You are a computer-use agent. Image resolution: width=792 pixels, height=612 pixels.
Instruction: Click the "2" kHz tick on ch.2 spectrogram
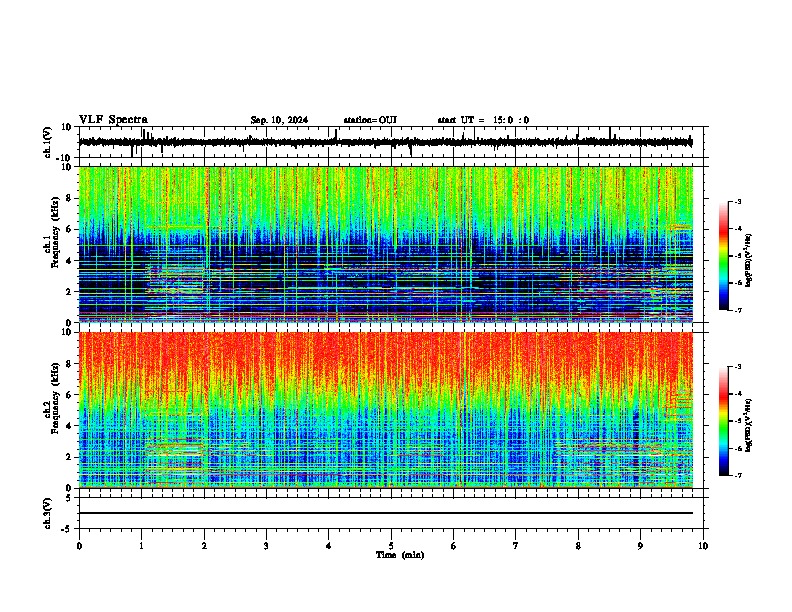(x=69, y=457)
